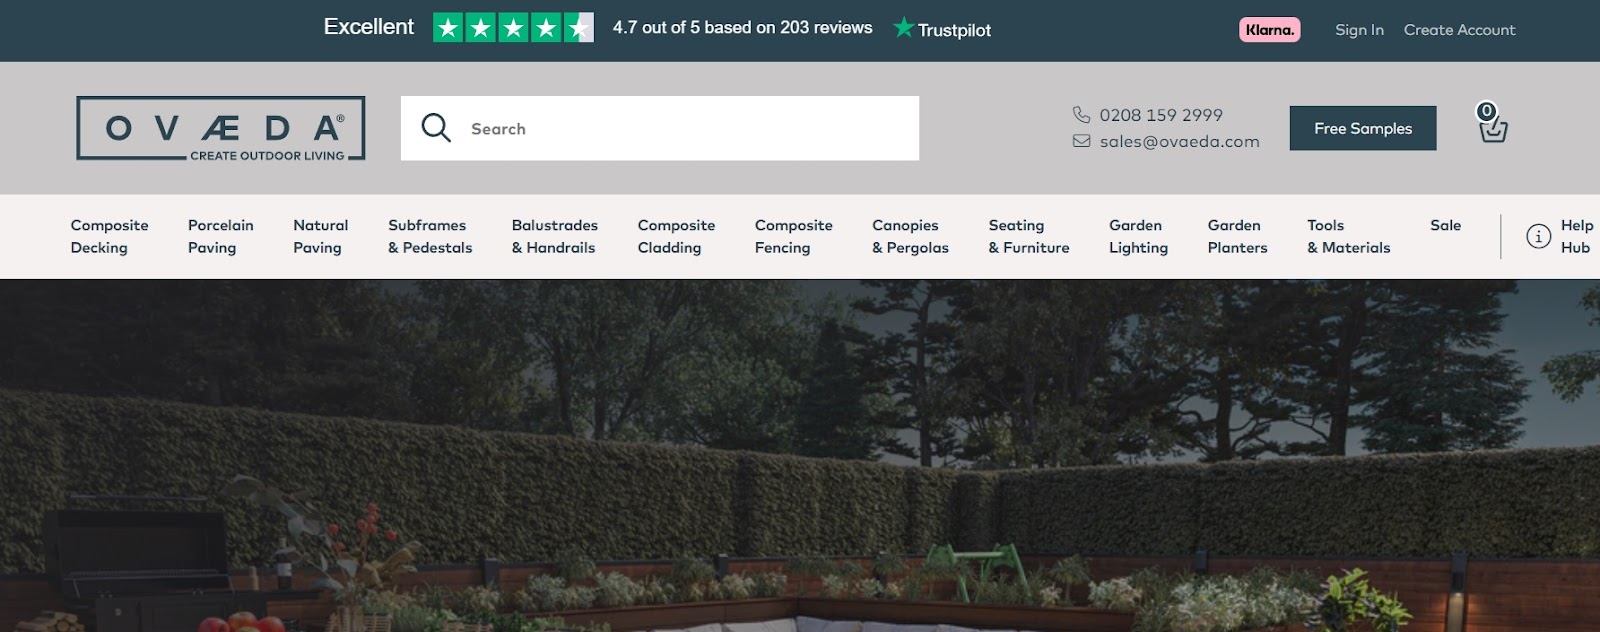This screenshot has height=632, width=1600.
Task: Open Garden Planters menu
Action: (x=1237, y=236)
